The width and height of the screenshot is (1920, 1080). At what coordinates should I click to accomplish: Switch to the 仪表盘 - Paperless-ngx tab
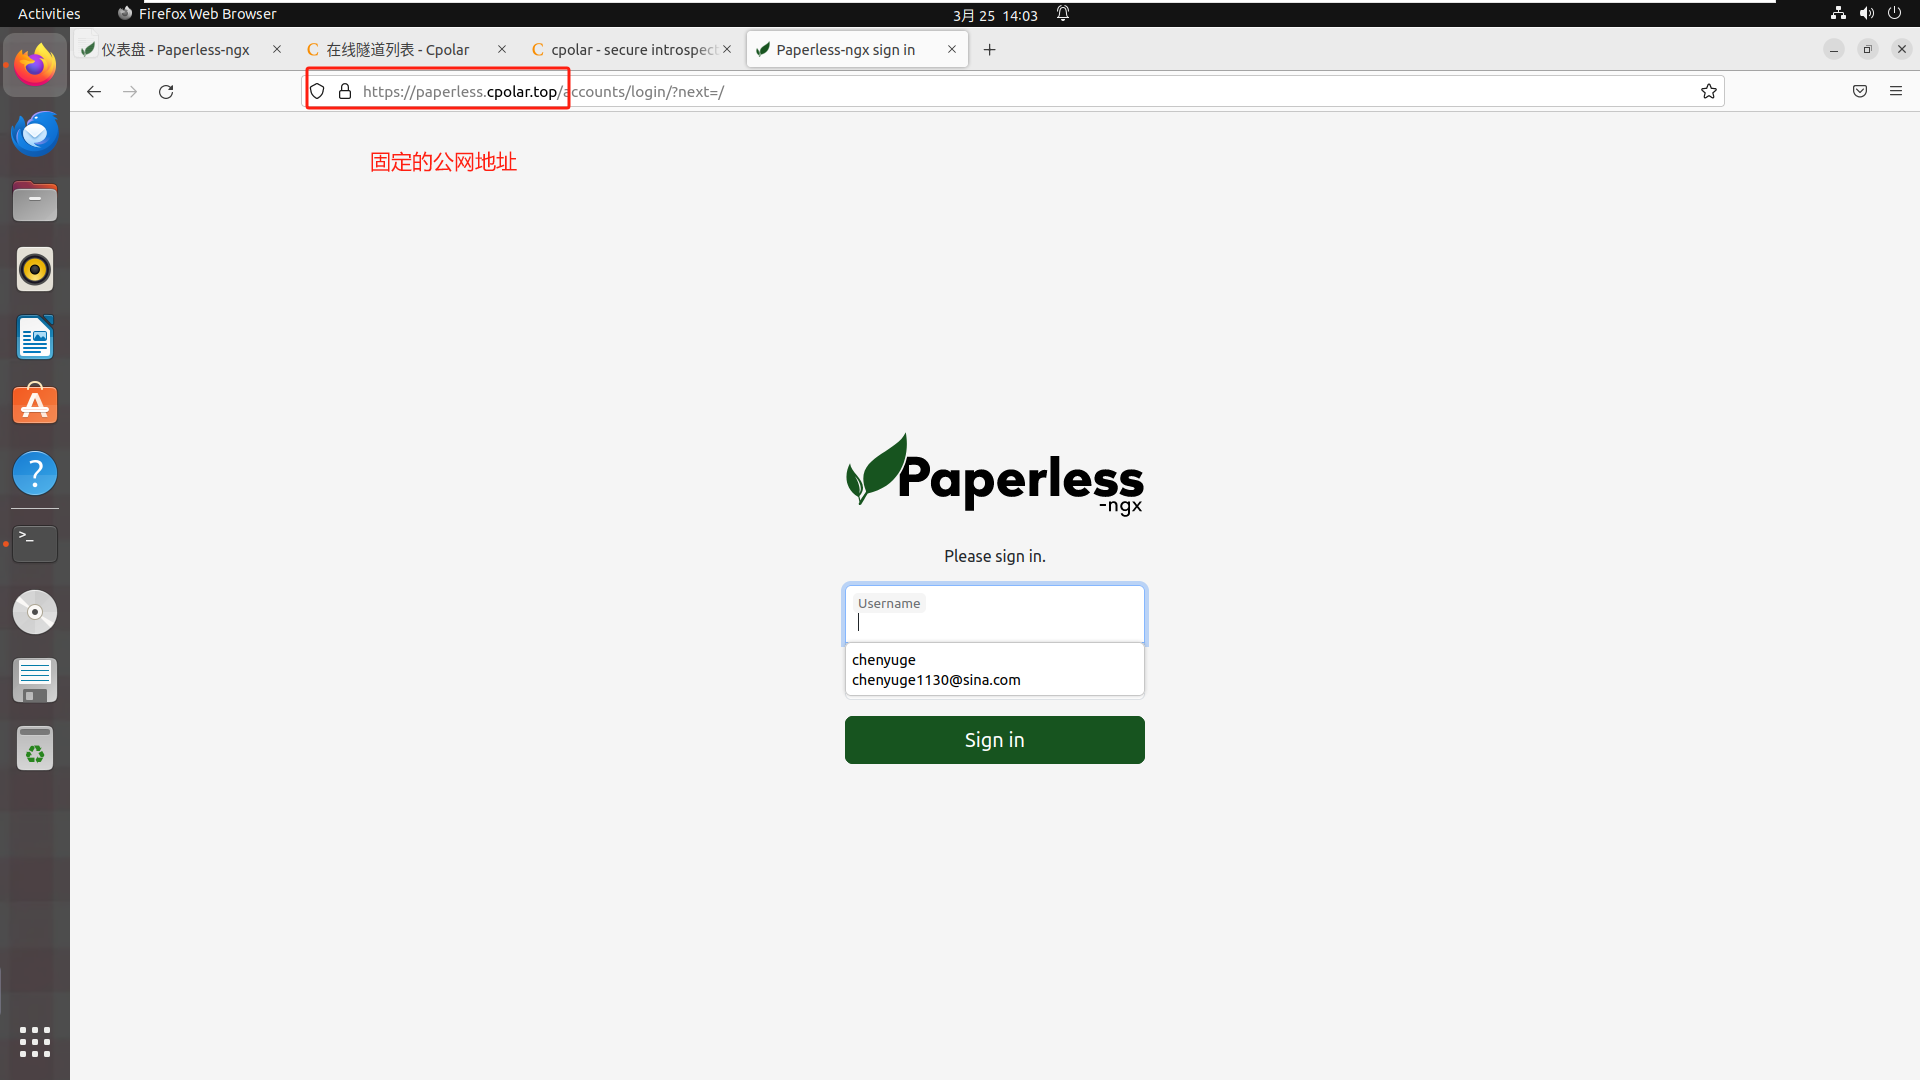pyautogui.click(x=175, y=49)
